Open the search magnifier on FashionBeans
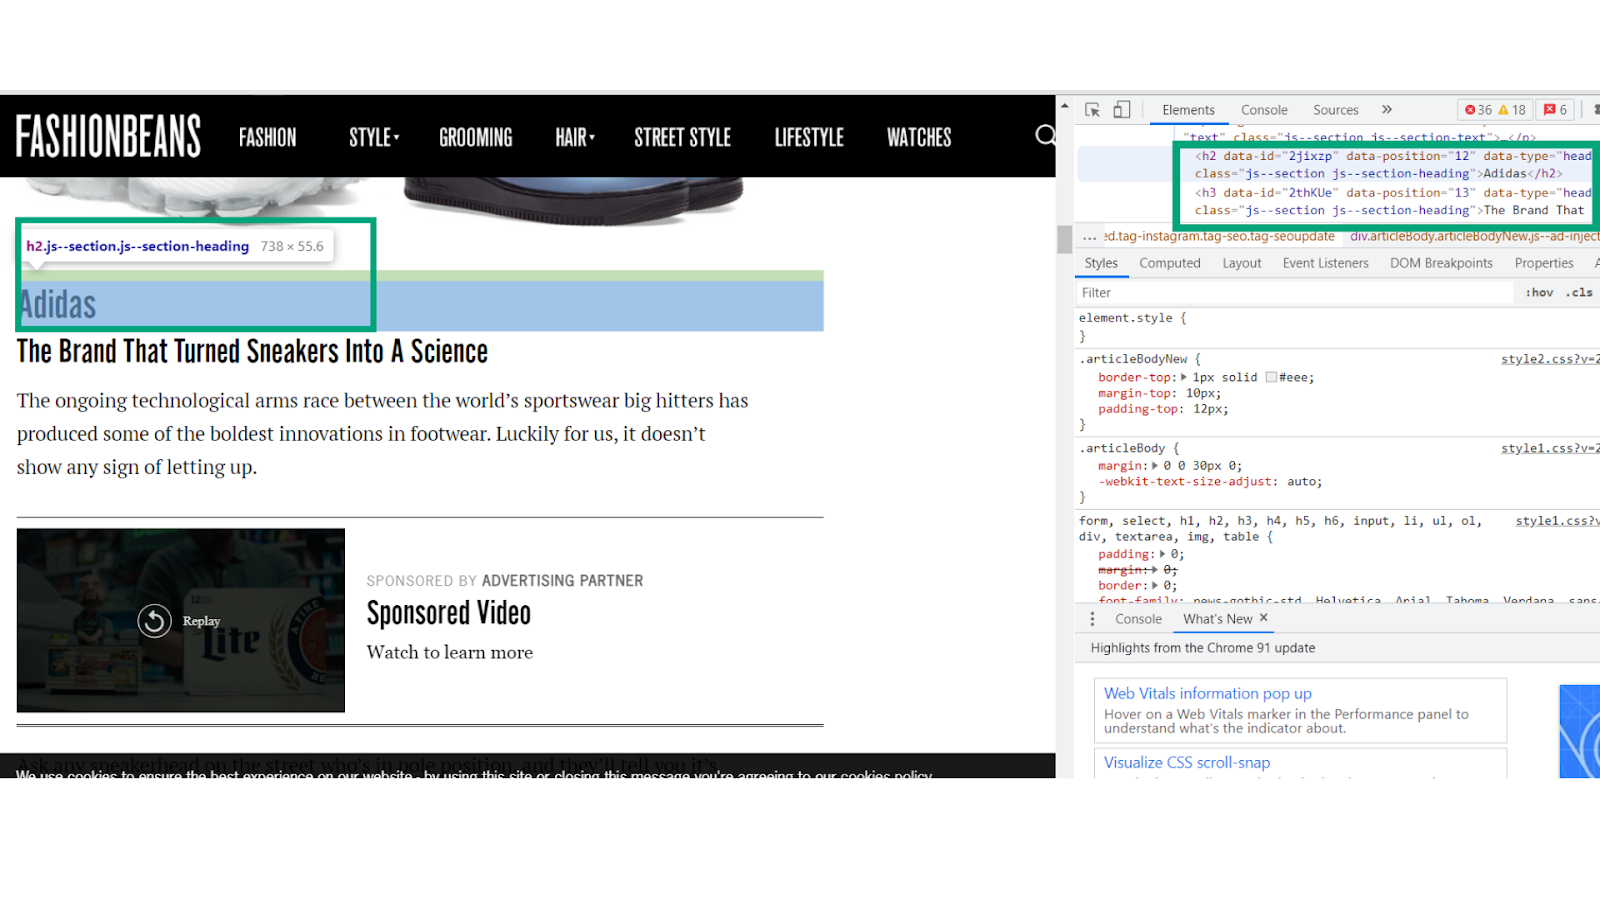1600x900 pixels. 1045,135
